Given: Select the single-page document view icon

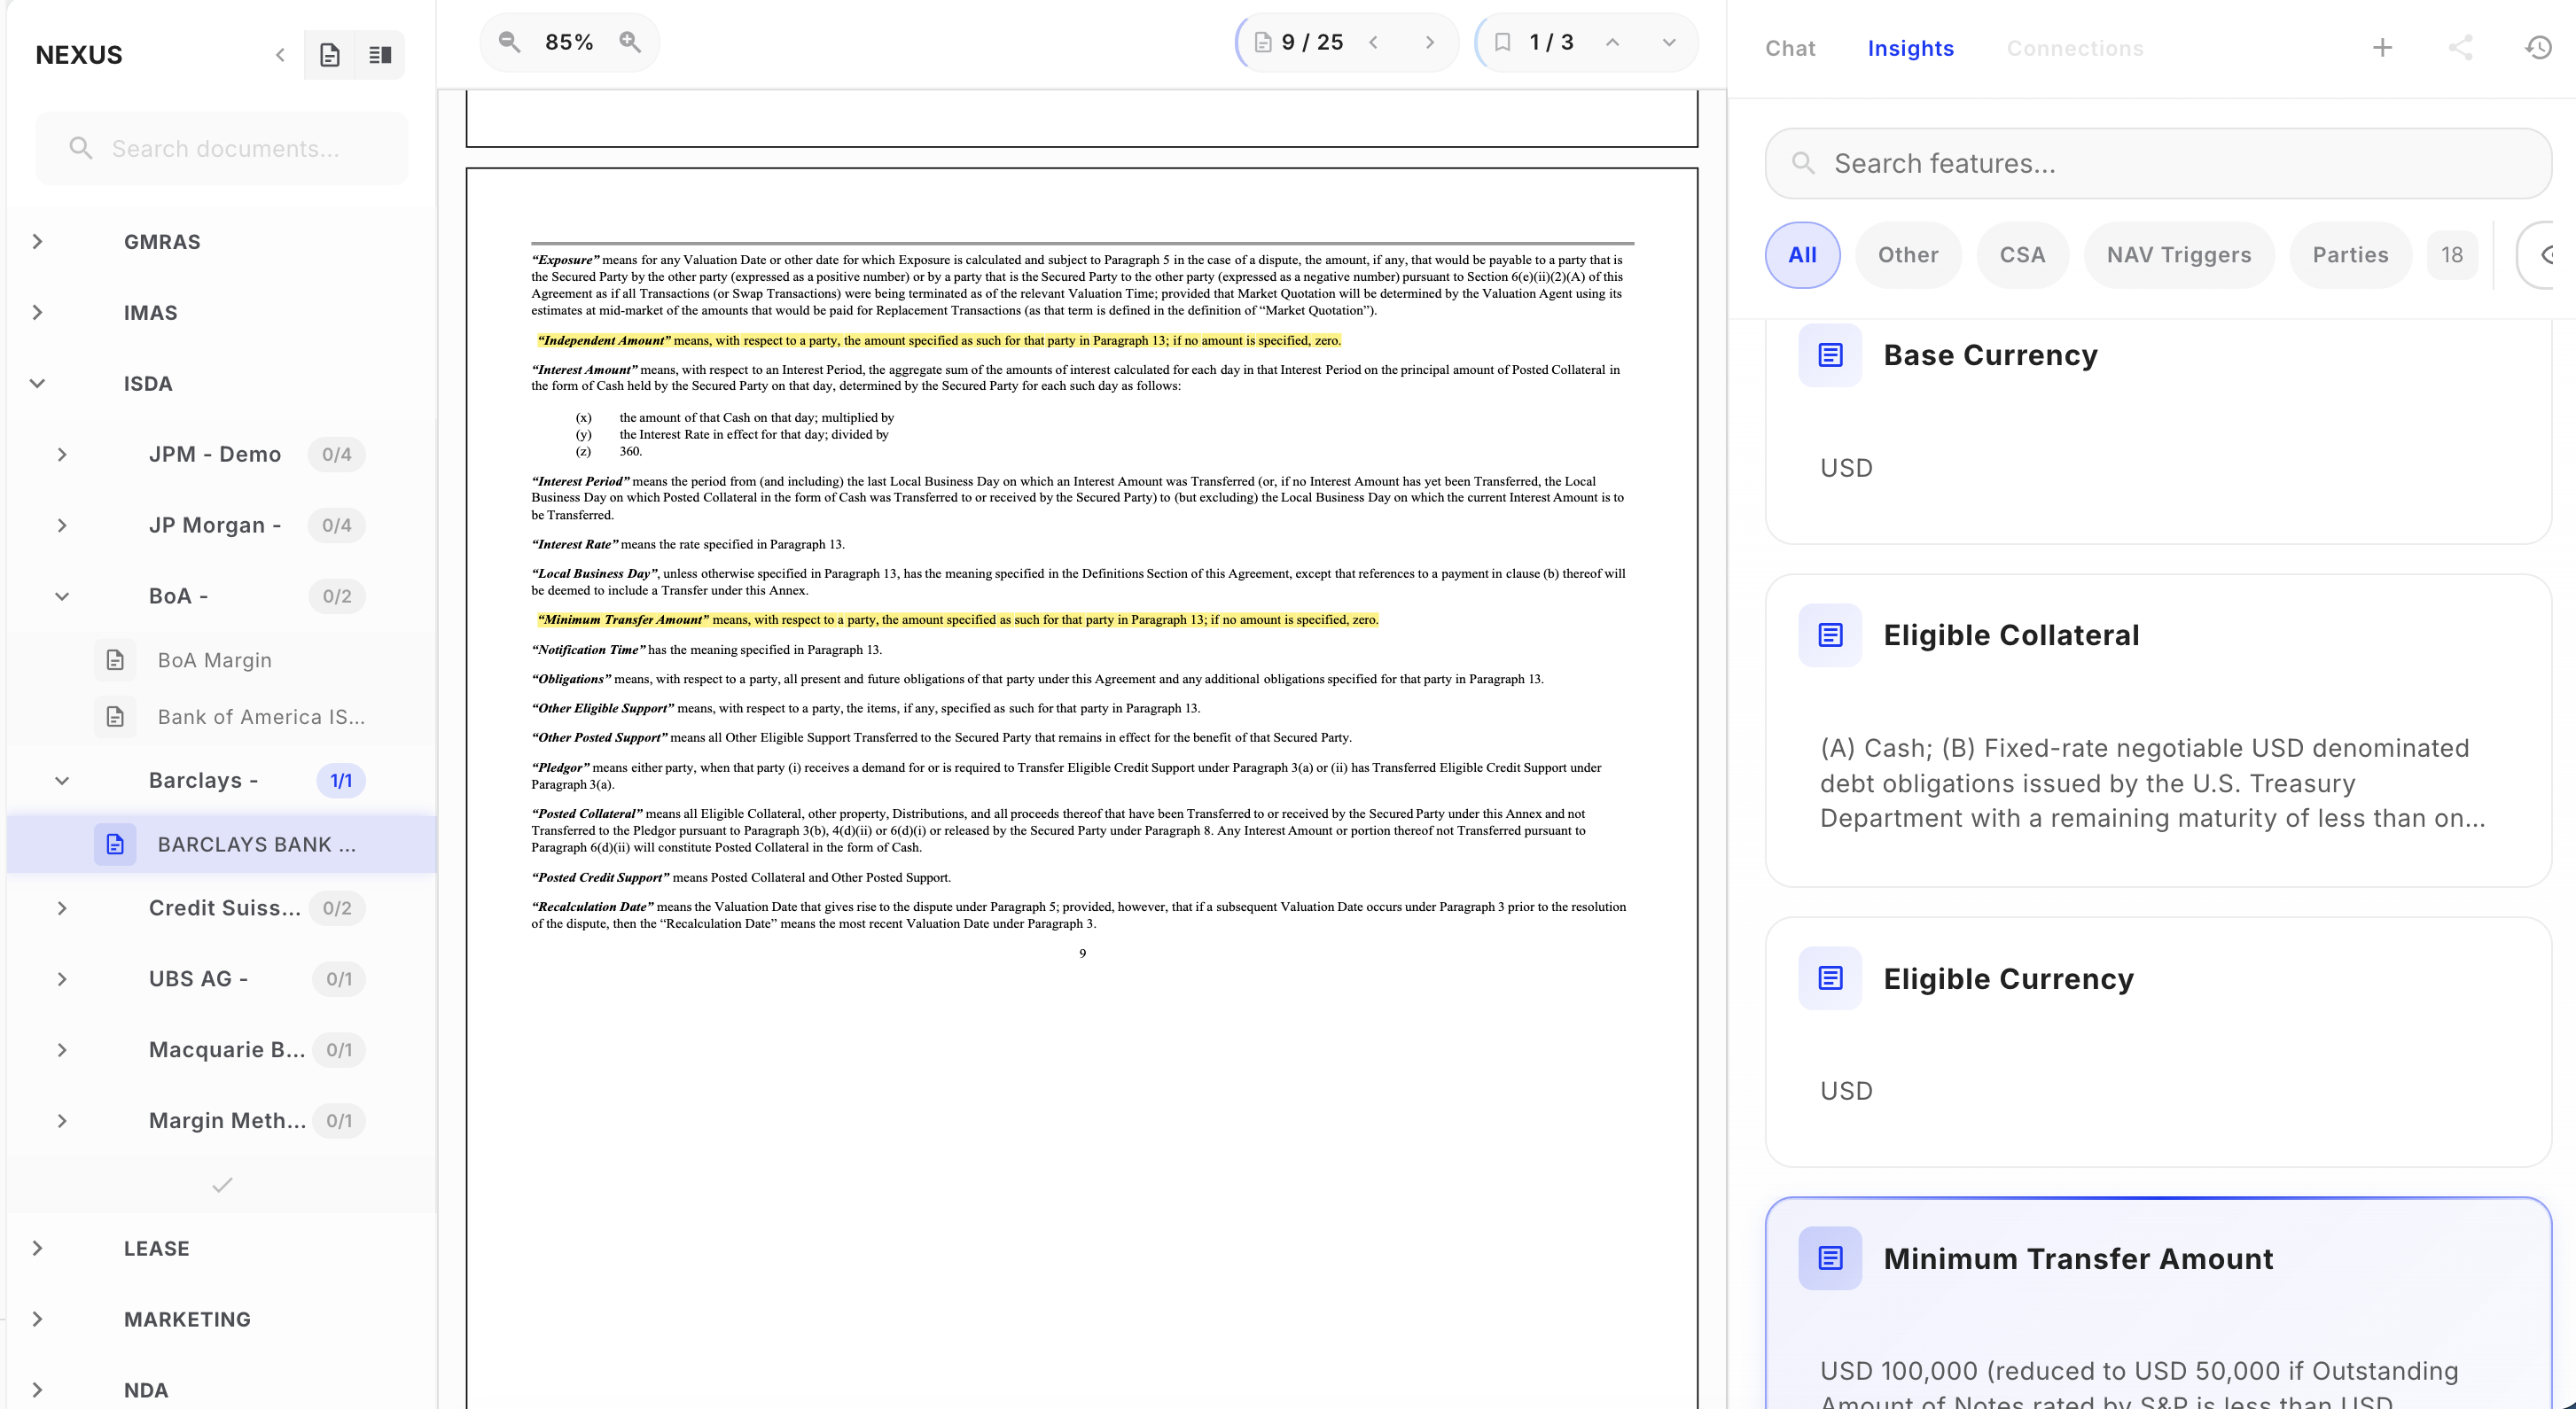Looking at the screenshot, I should pyautogui.click(x=330, y=55).
